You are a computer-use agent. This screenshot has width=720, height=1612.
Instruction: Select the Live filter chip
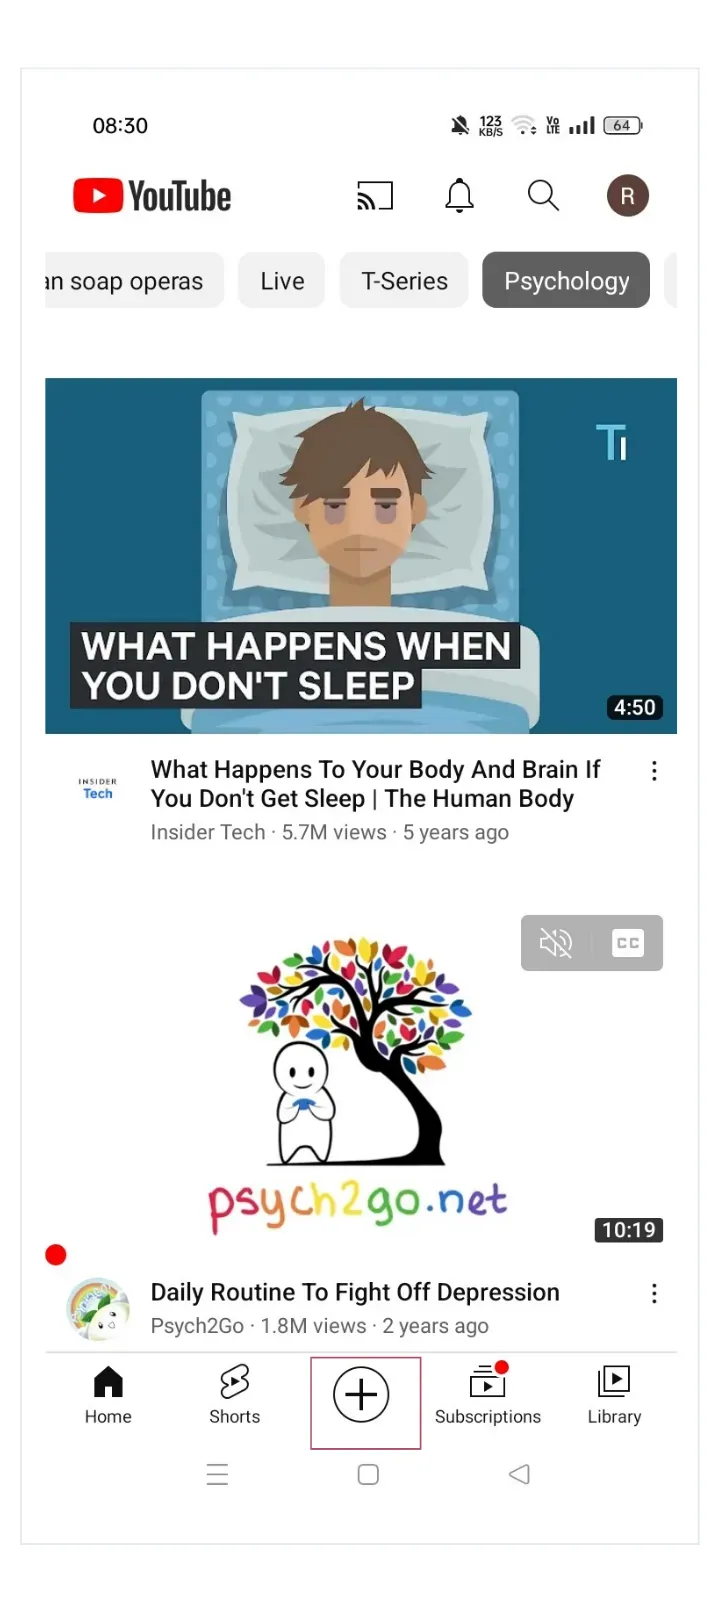point(282,281)
